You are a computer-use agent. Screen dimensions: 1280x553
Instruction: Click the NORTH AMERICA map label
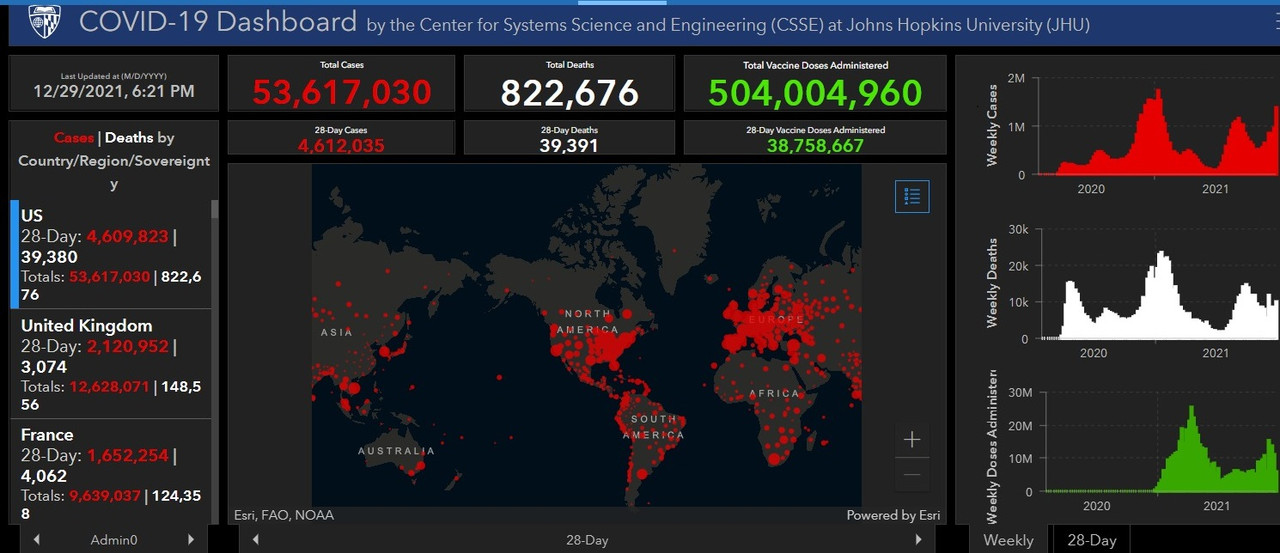coord(587,322)
